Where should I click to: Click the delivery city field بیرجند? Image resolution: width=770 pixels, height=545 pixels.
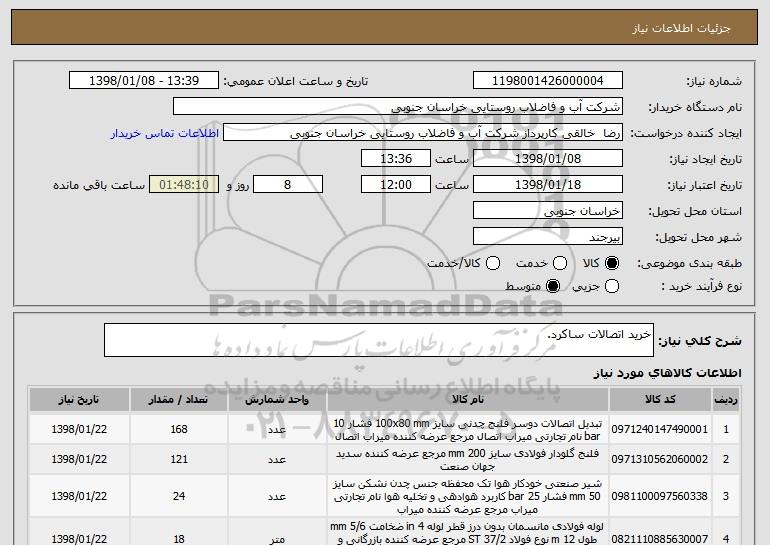548,237
